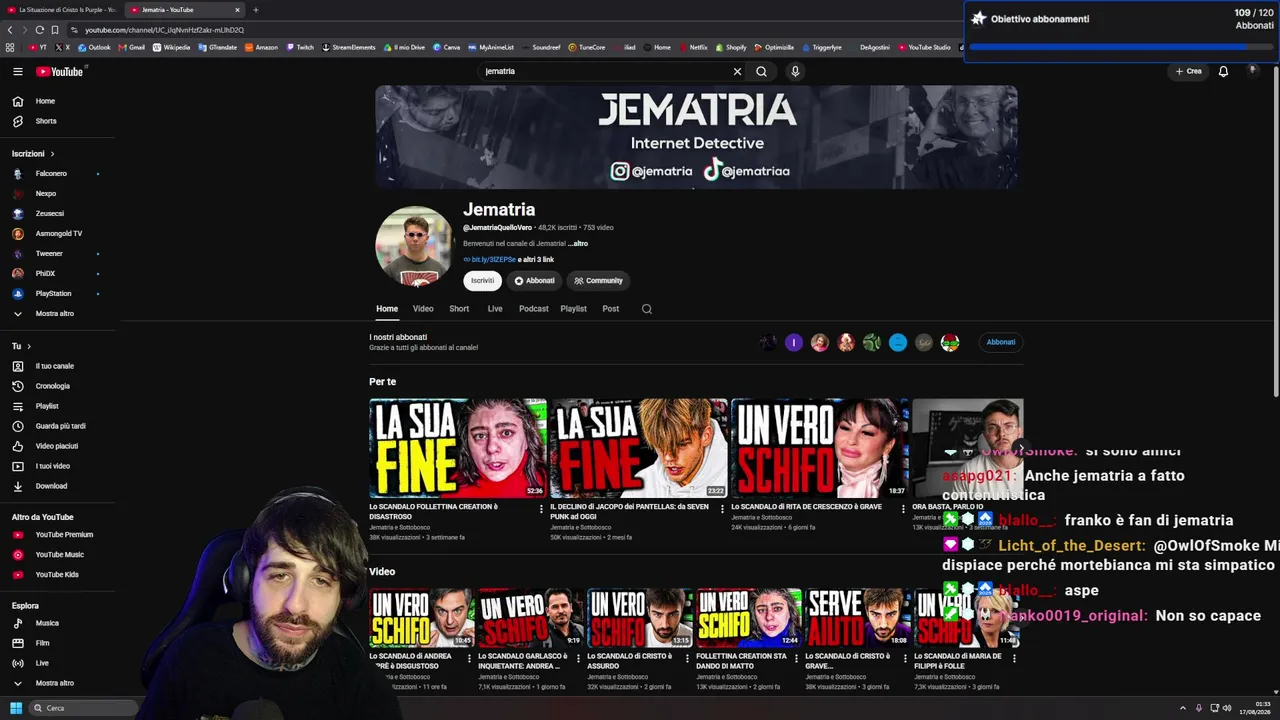This screenshot has width=1280, height=720.
Task: Clear the search box with the X
Action: 737,71
